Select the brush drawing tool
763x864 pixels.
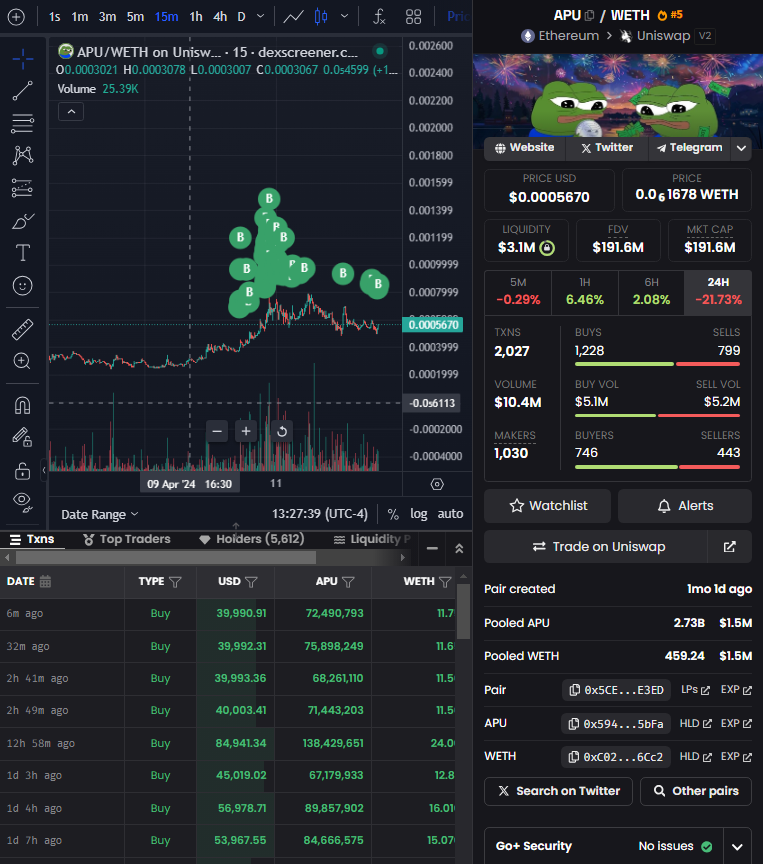[23, 221]
